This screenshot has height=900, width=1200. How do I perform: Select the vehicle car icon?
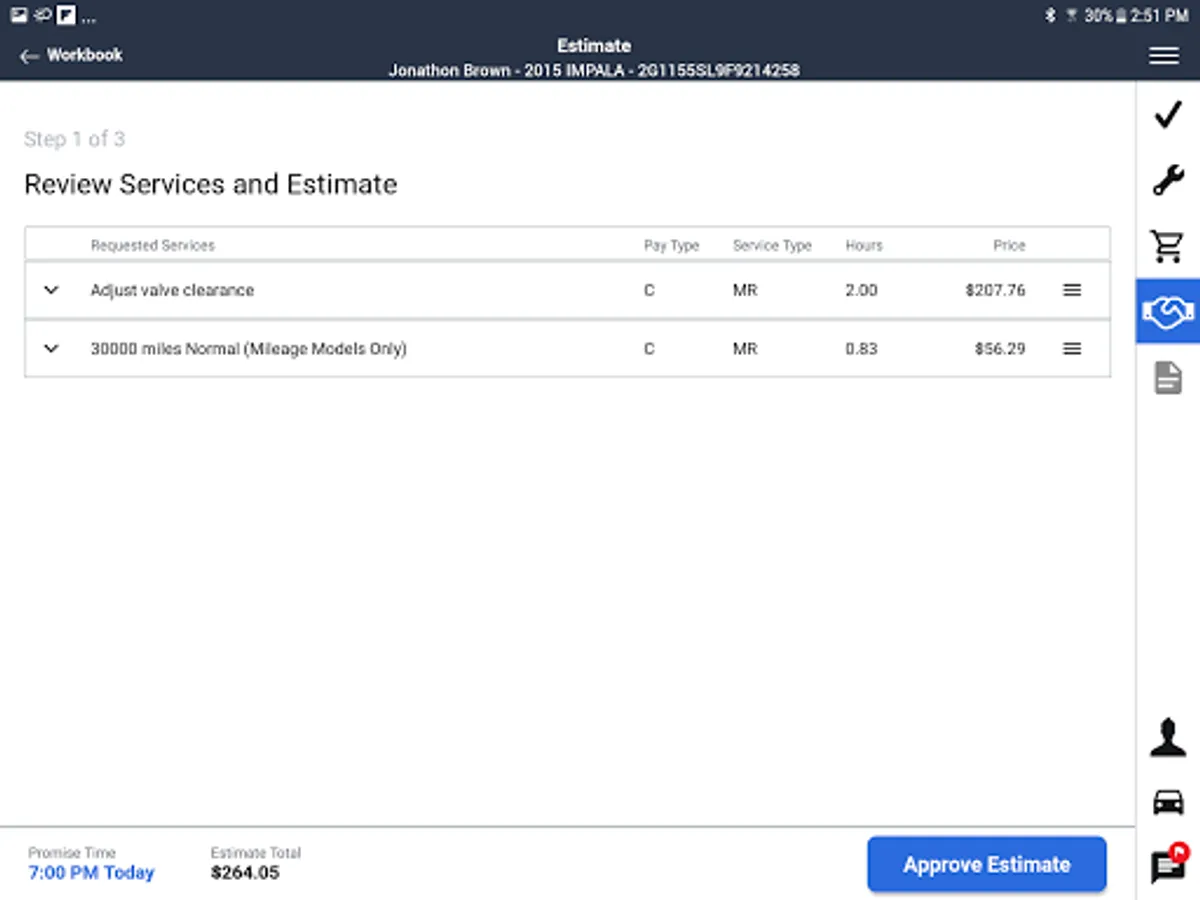click(x=1167, y=802)
